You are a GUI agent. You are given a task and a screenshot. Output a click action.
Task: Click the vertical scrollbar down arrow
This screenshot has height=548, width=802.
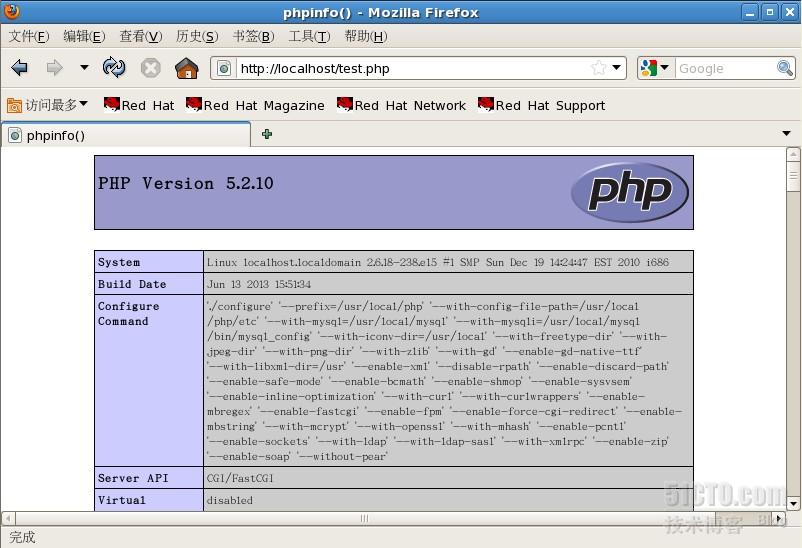pyautogui.click(x=793, y=503)
